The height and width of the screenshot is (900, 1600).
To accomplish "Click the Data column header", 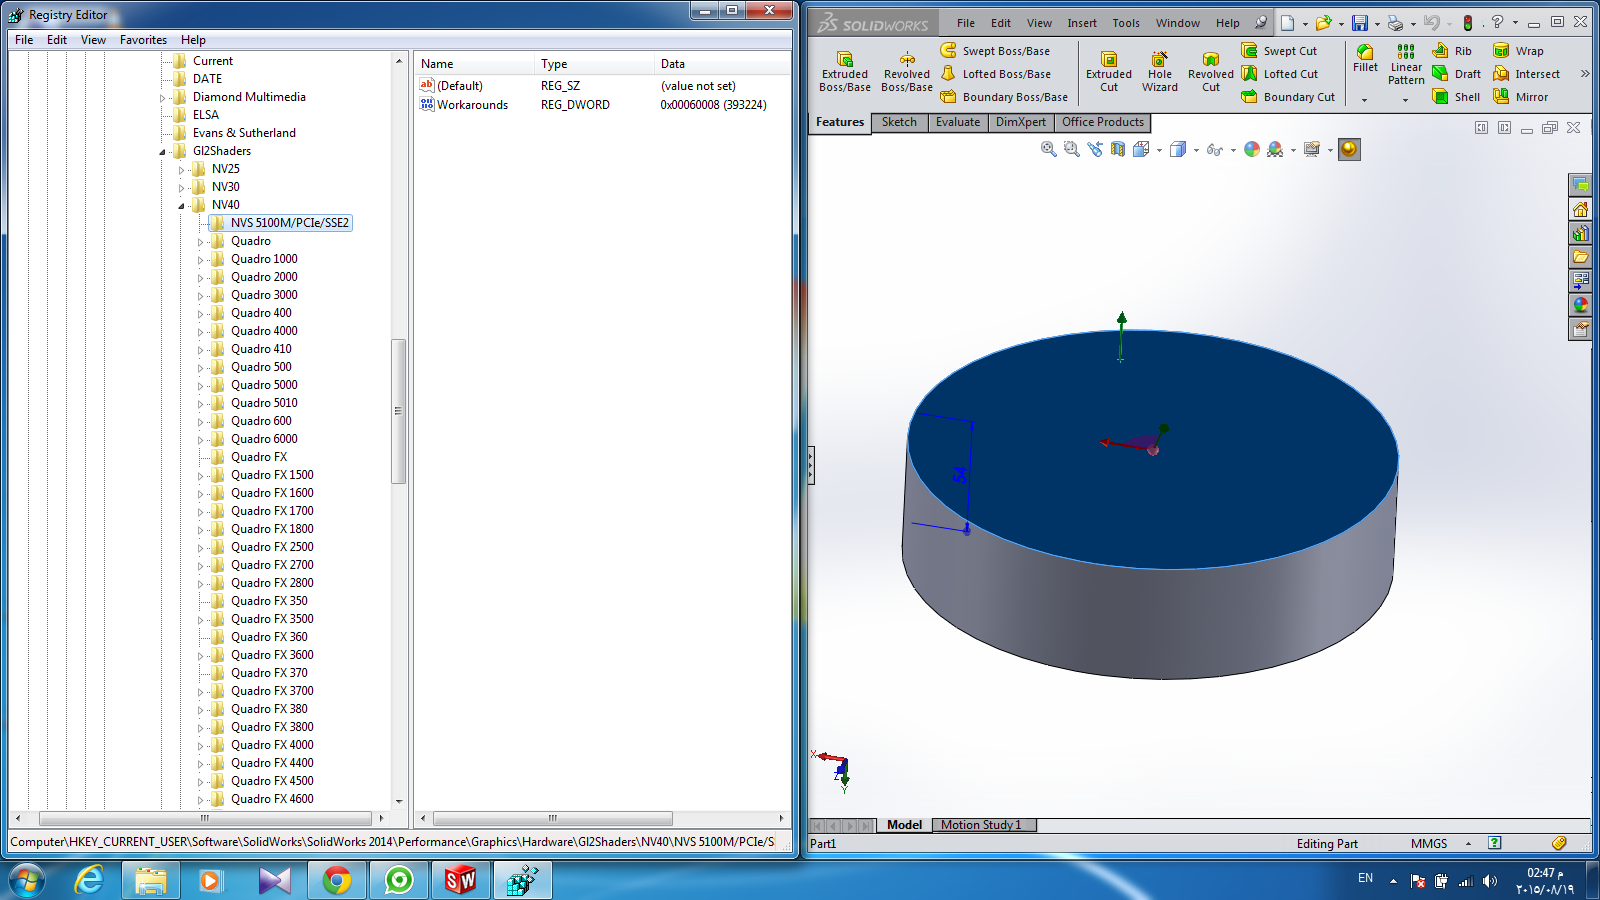I will point(722,64).
